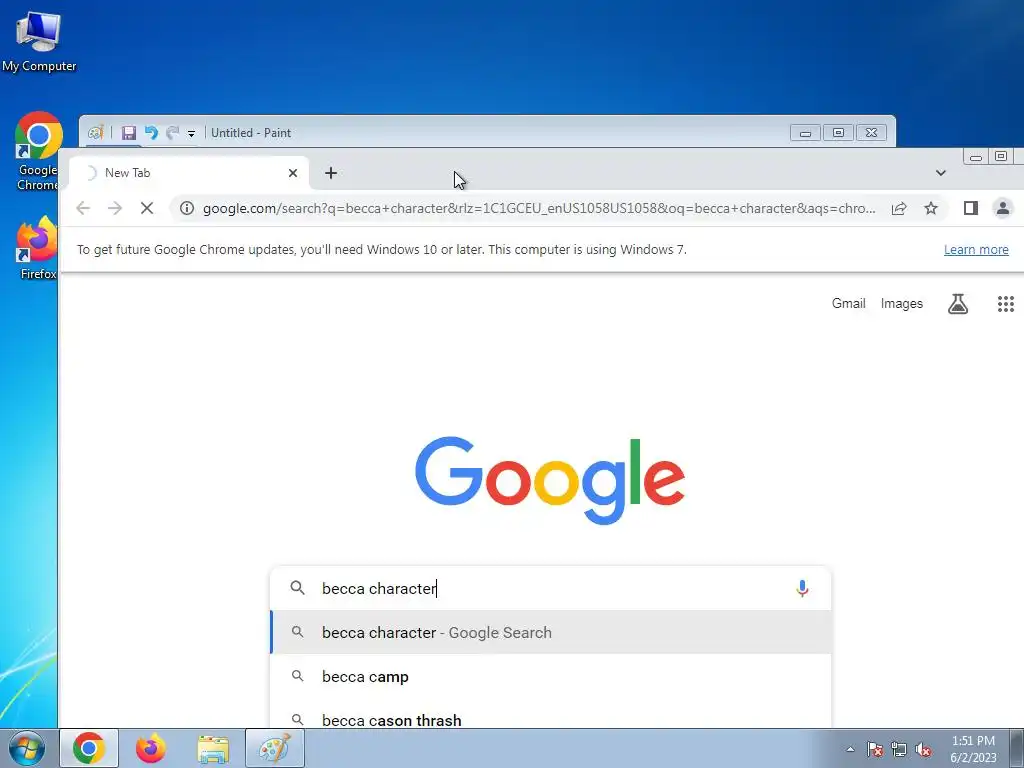
Task: Open Learn more link in update notice
Action: pyautogui.click(x=976, y=249)
